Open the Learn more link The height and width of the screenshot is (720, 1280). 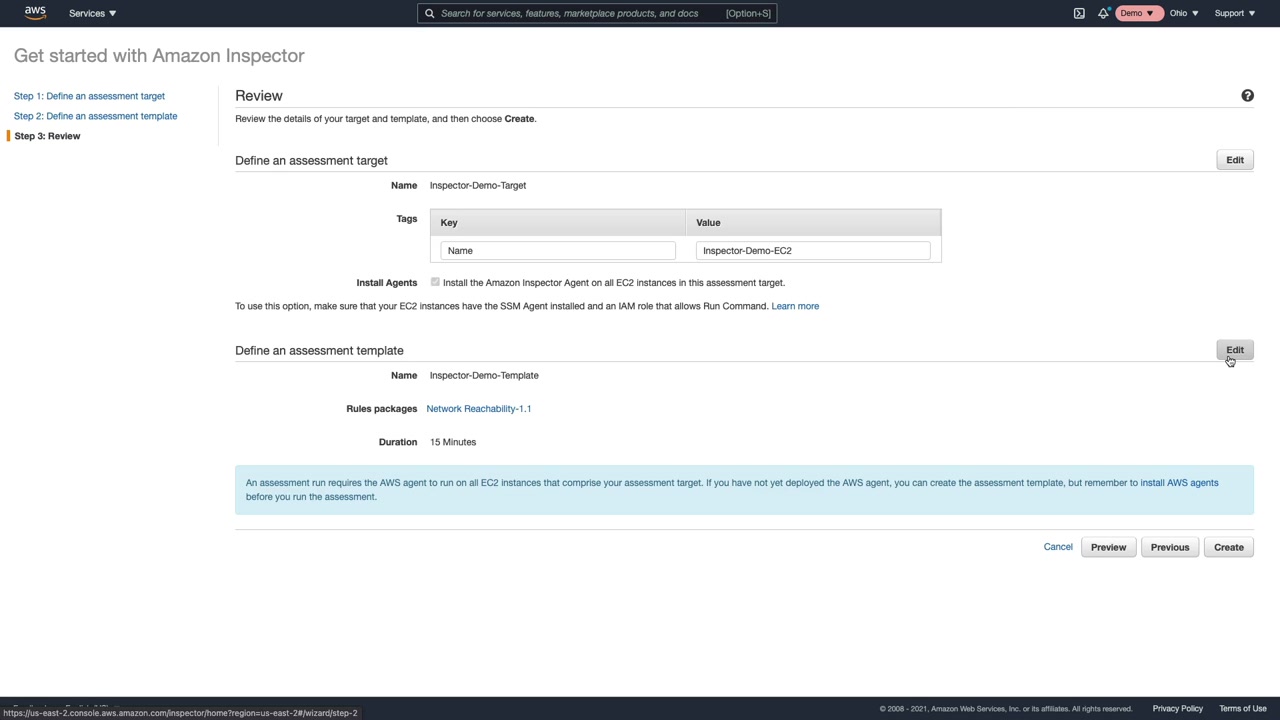pos(795,306)
